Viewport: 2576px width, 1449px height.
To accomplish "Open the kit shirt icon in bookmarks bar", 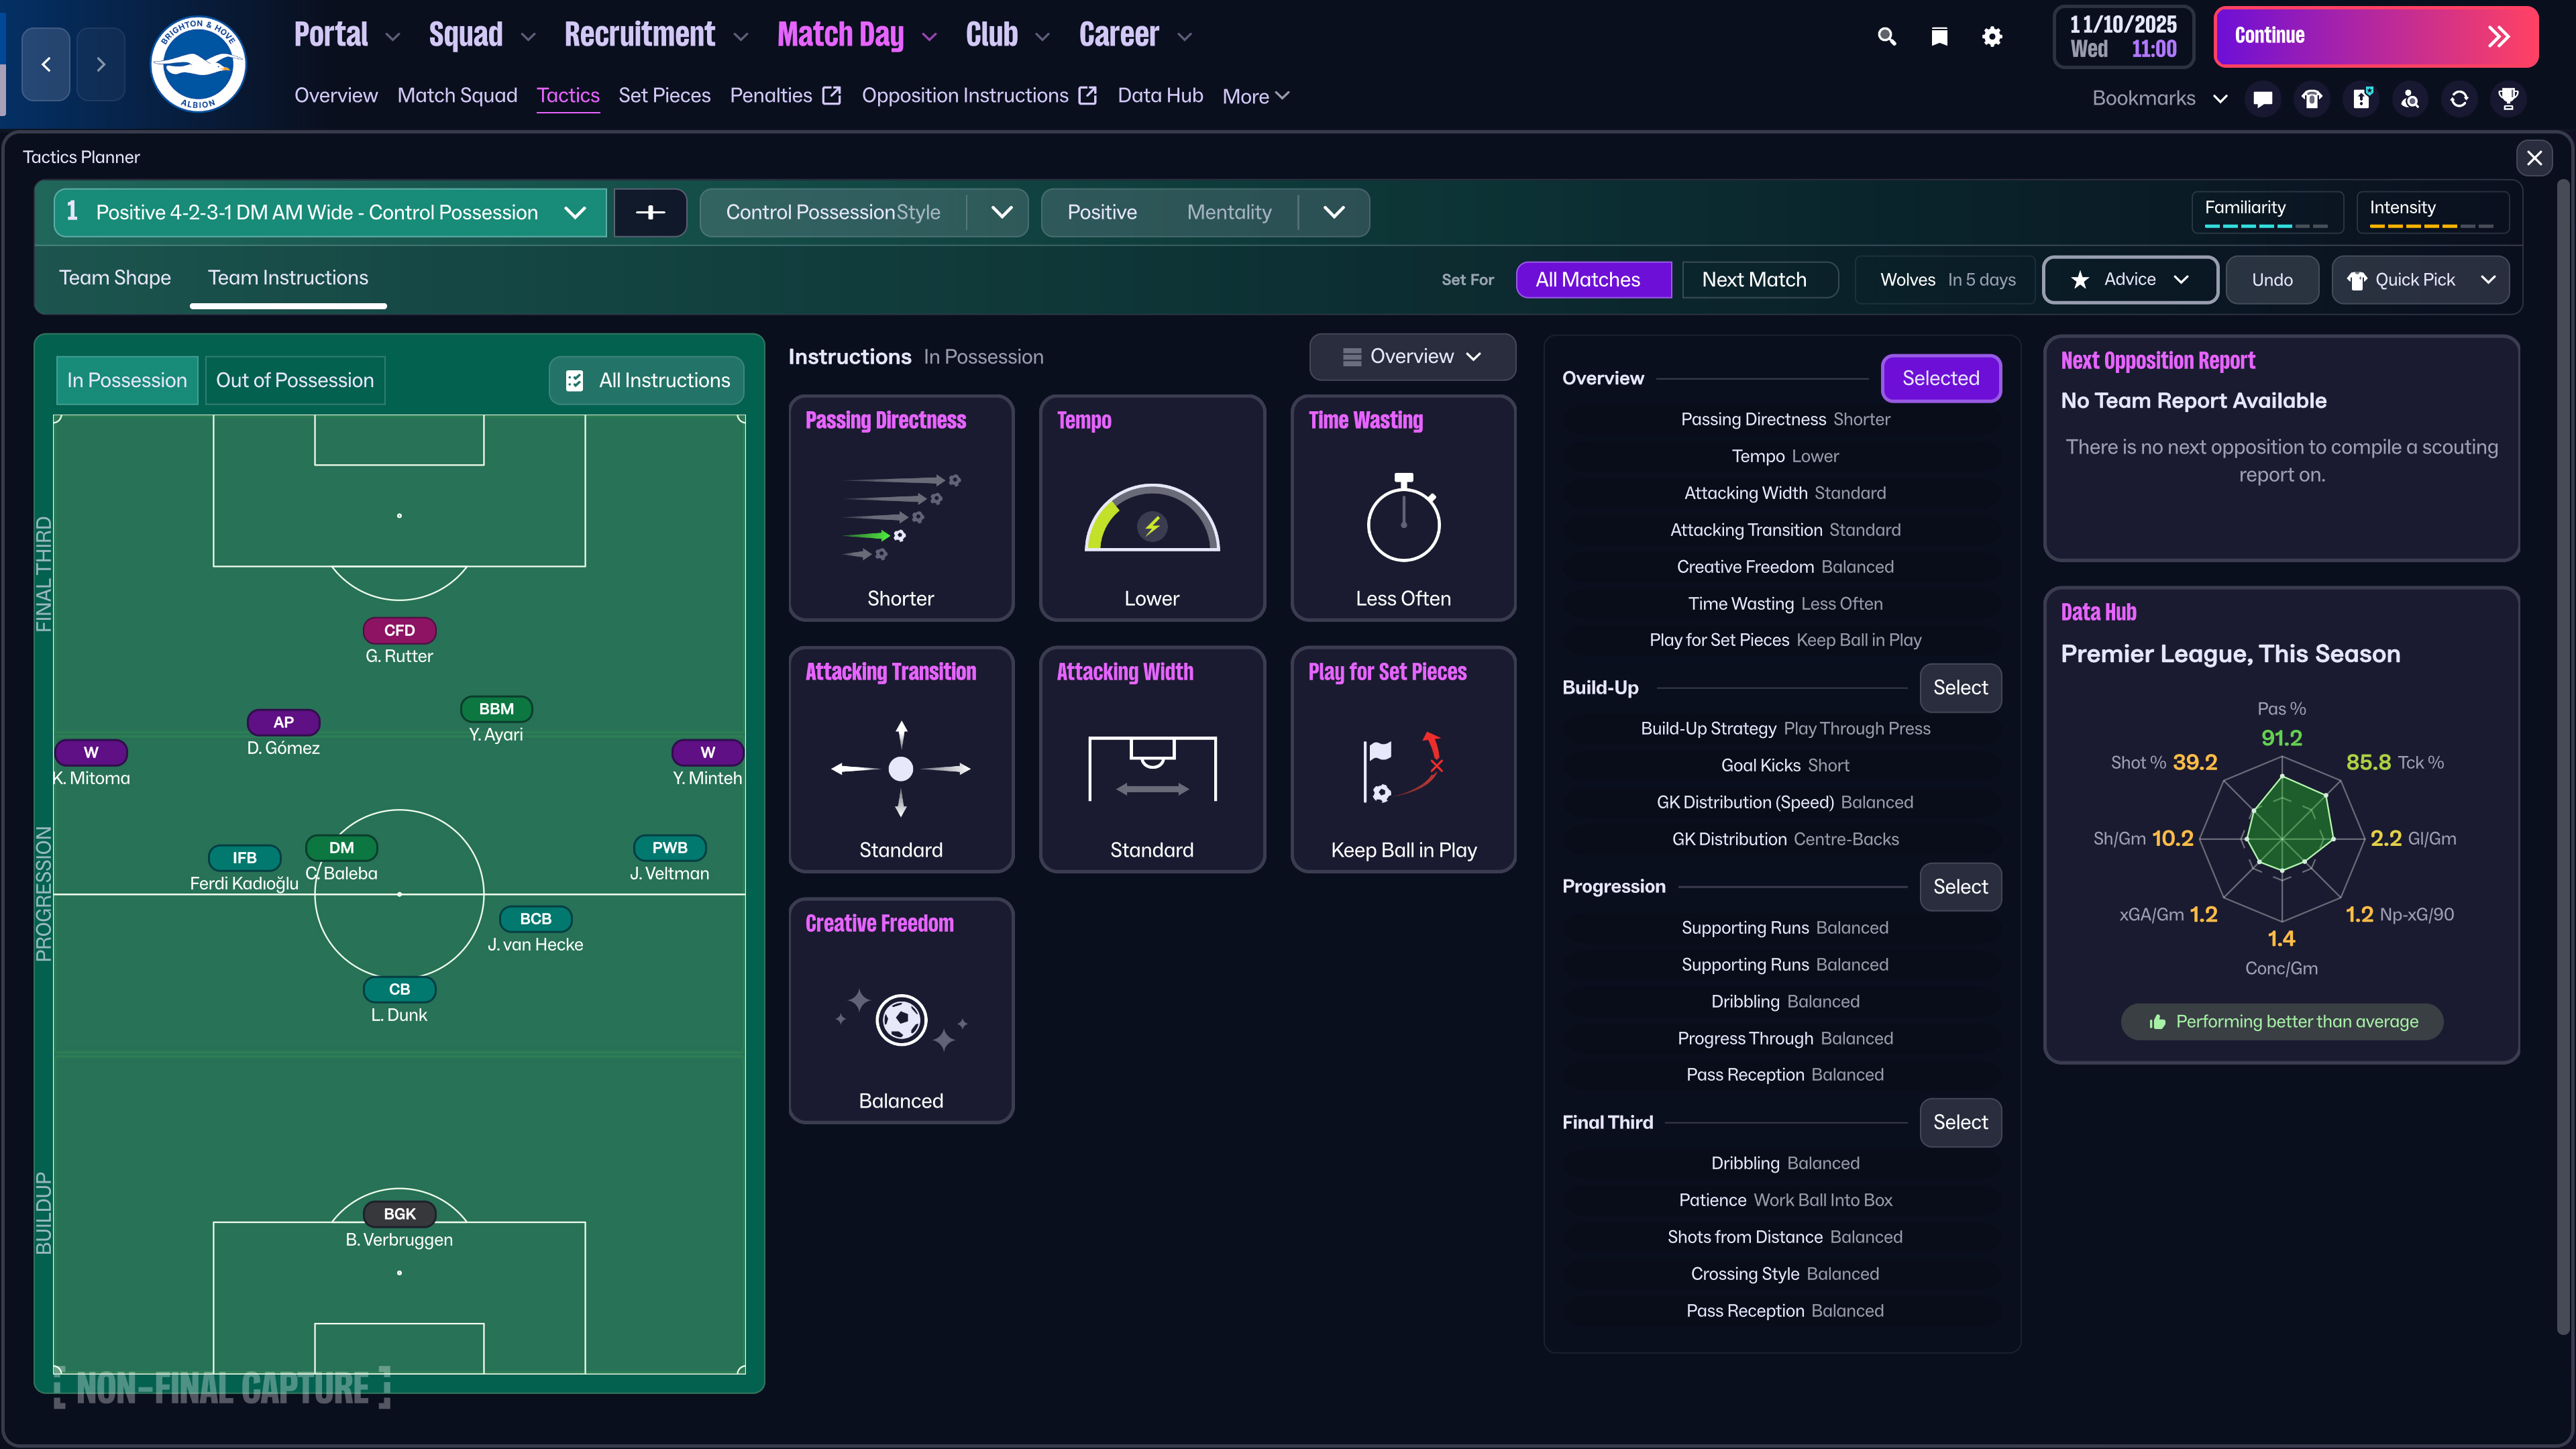I will [2312, 98].
